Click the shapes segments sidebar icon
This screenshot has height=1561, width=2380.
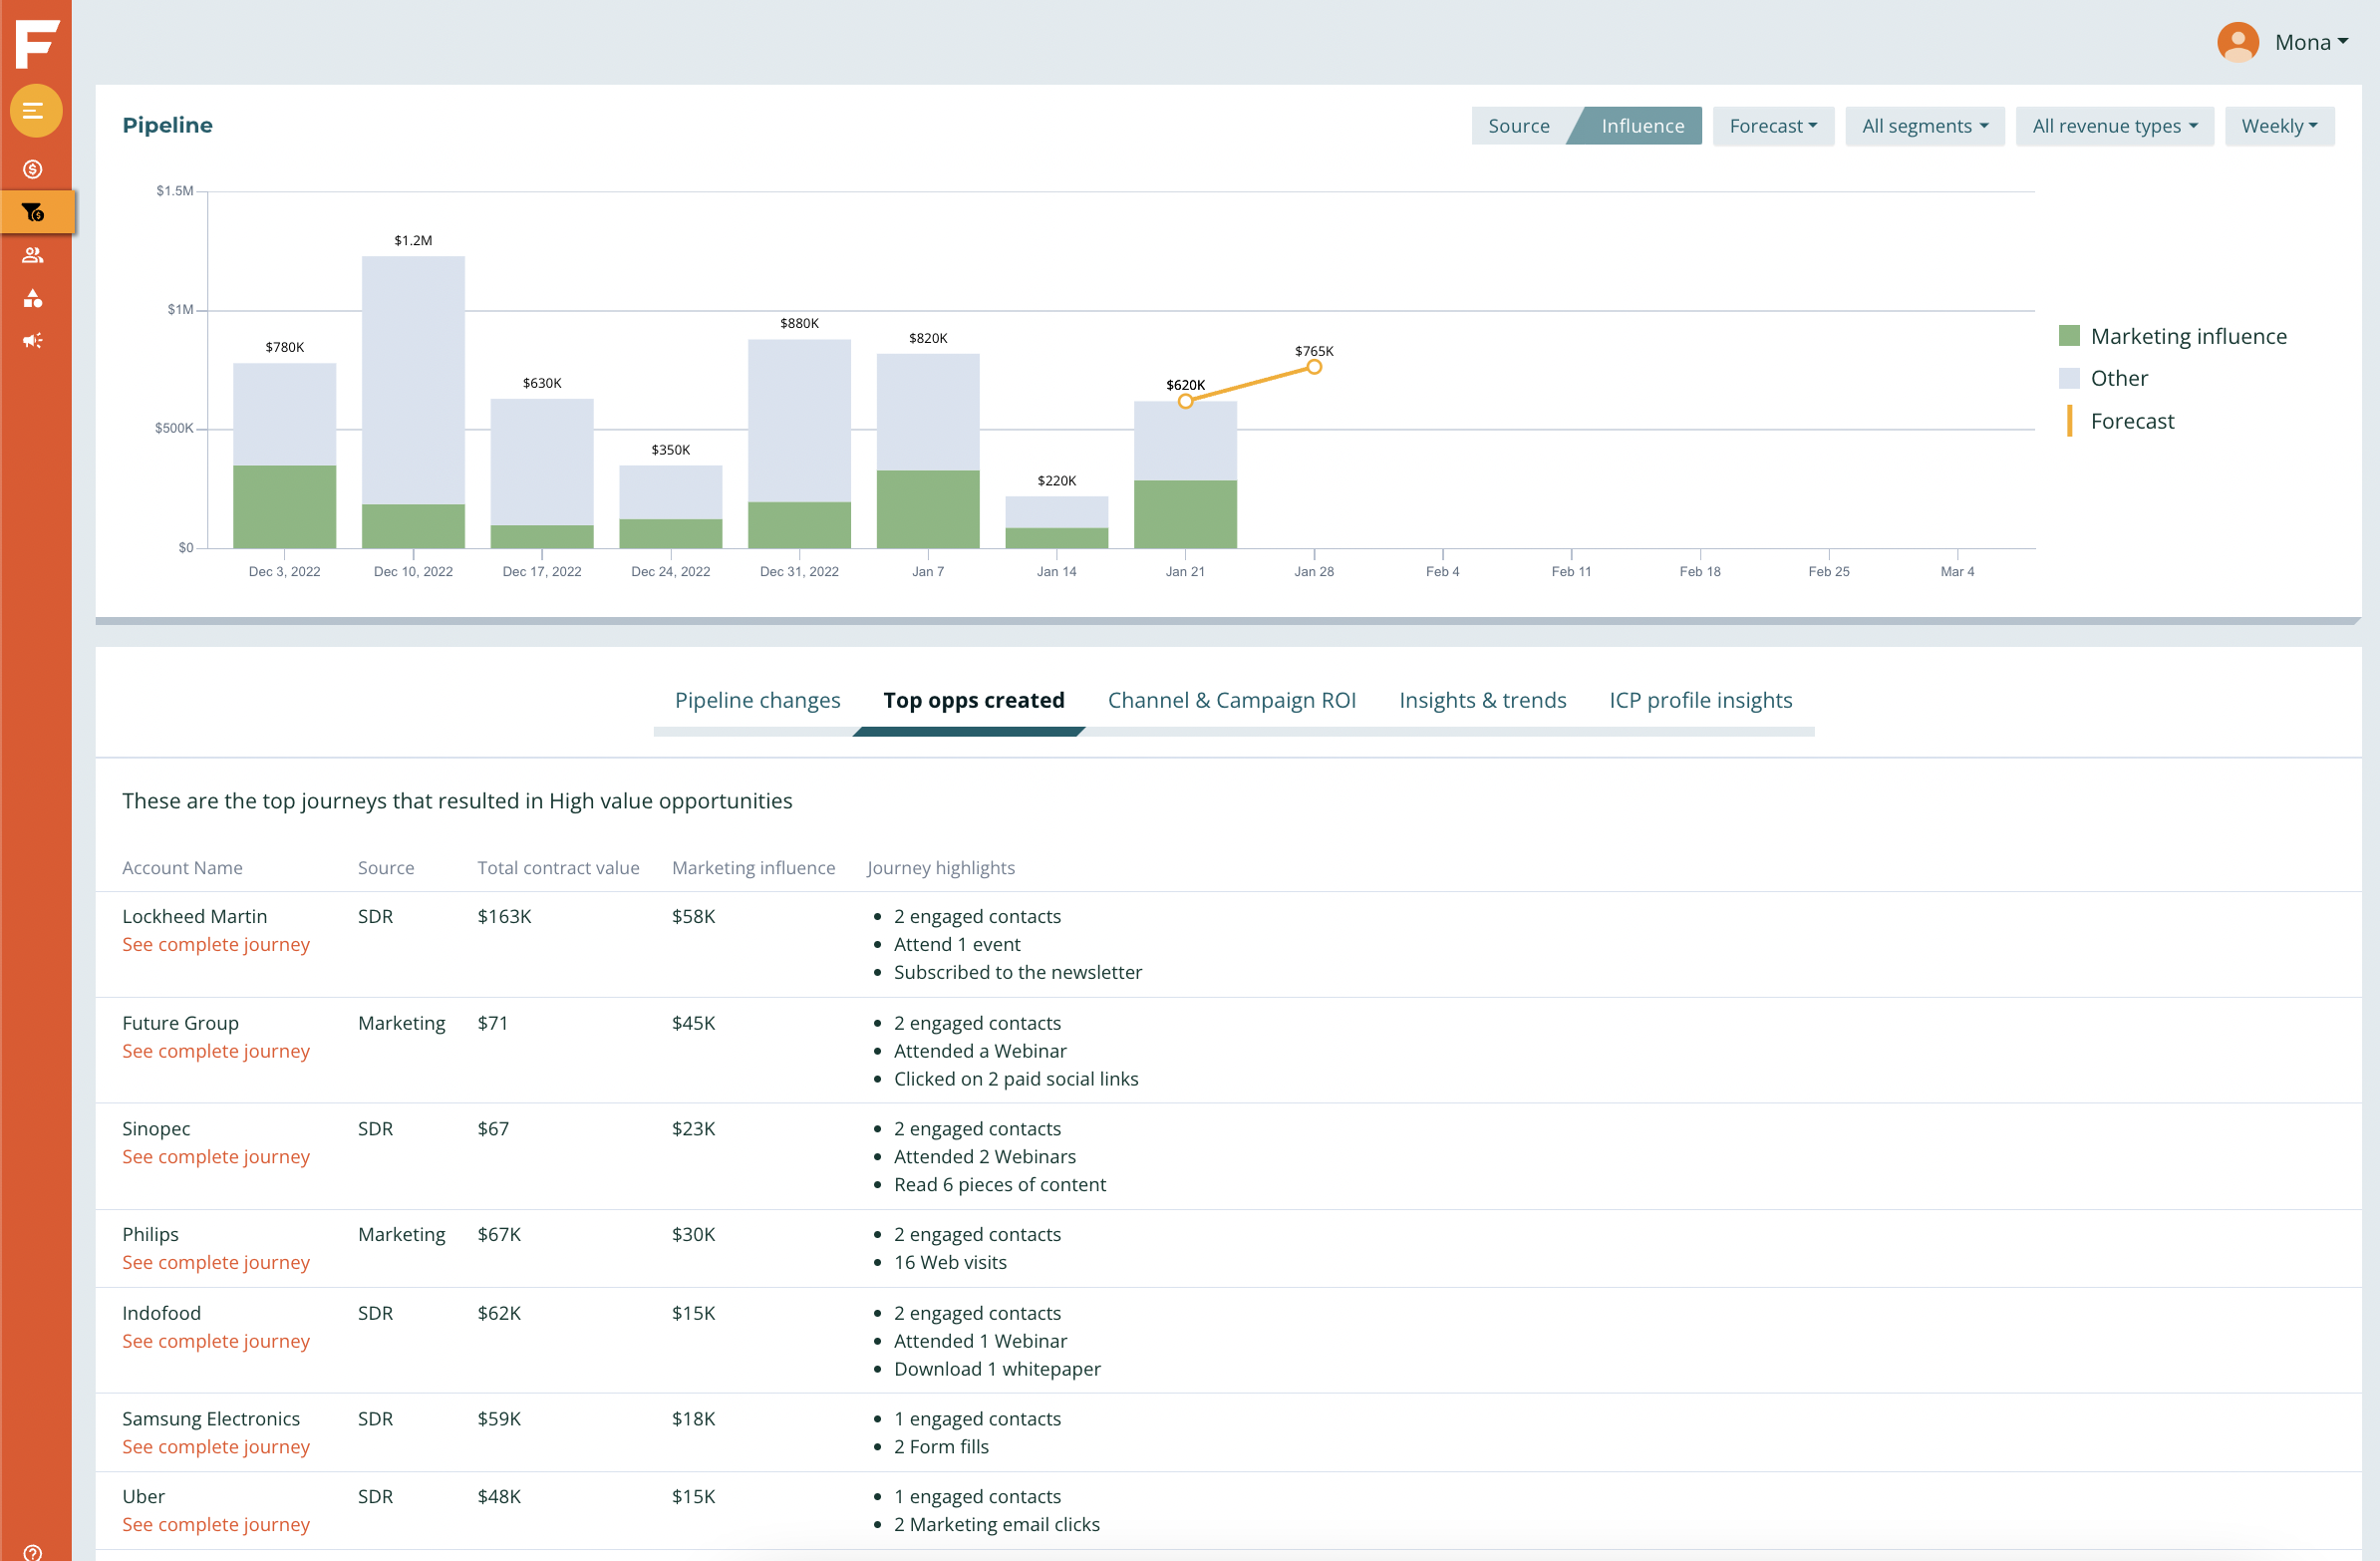click(x=33, y=298)
